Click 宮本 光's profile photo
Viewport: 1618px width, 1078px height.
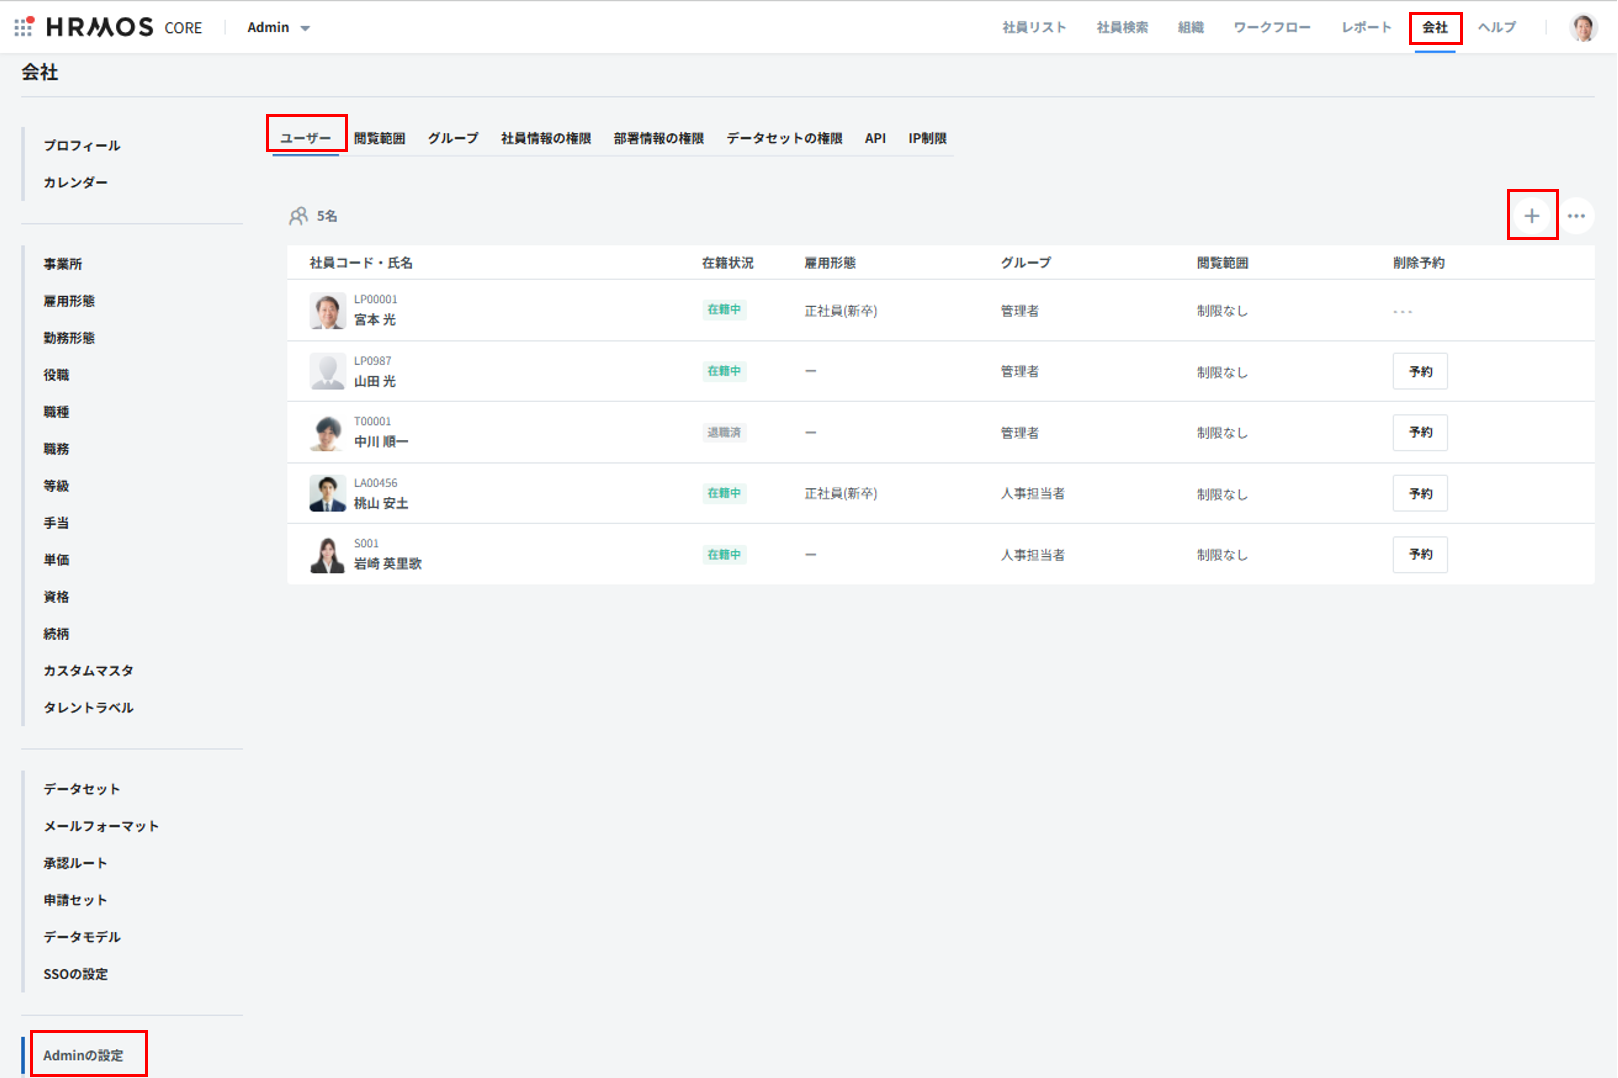[x=327, y=311]
